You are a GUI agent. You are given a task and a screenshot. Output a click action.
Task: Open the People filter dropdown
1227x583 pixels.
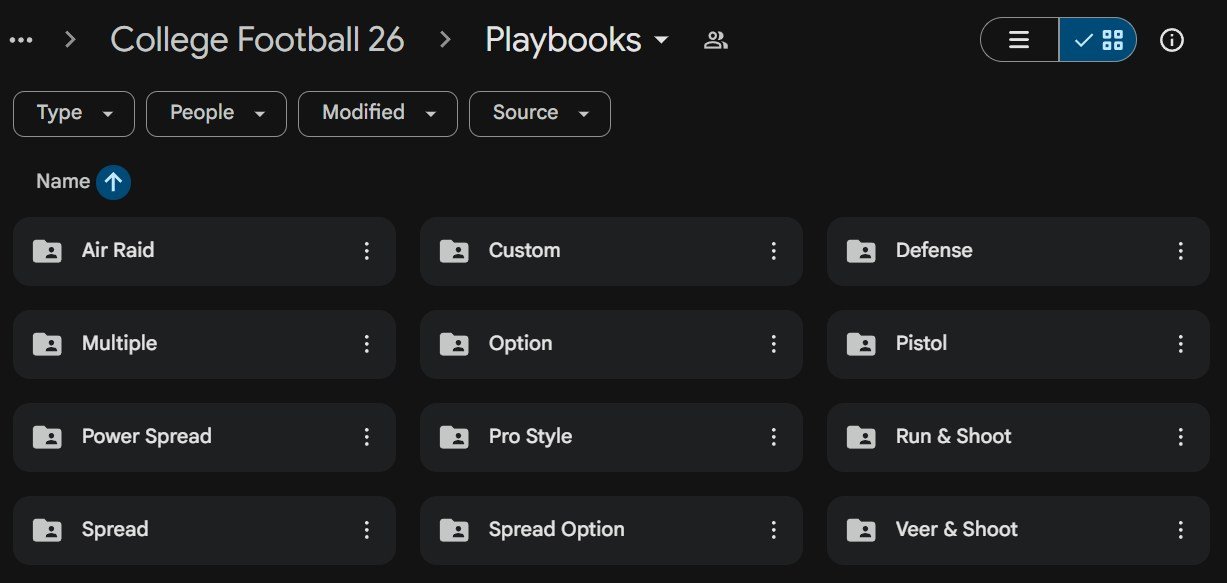click(216, 113)
